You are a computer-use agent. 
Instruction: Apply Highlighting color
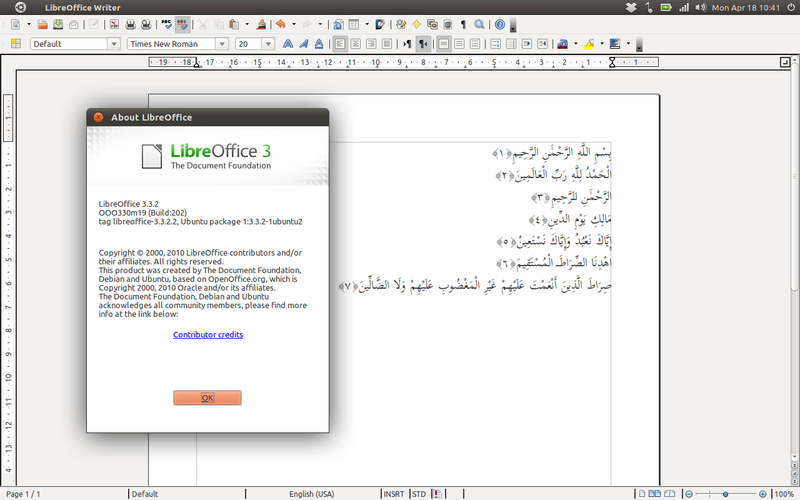589,44
